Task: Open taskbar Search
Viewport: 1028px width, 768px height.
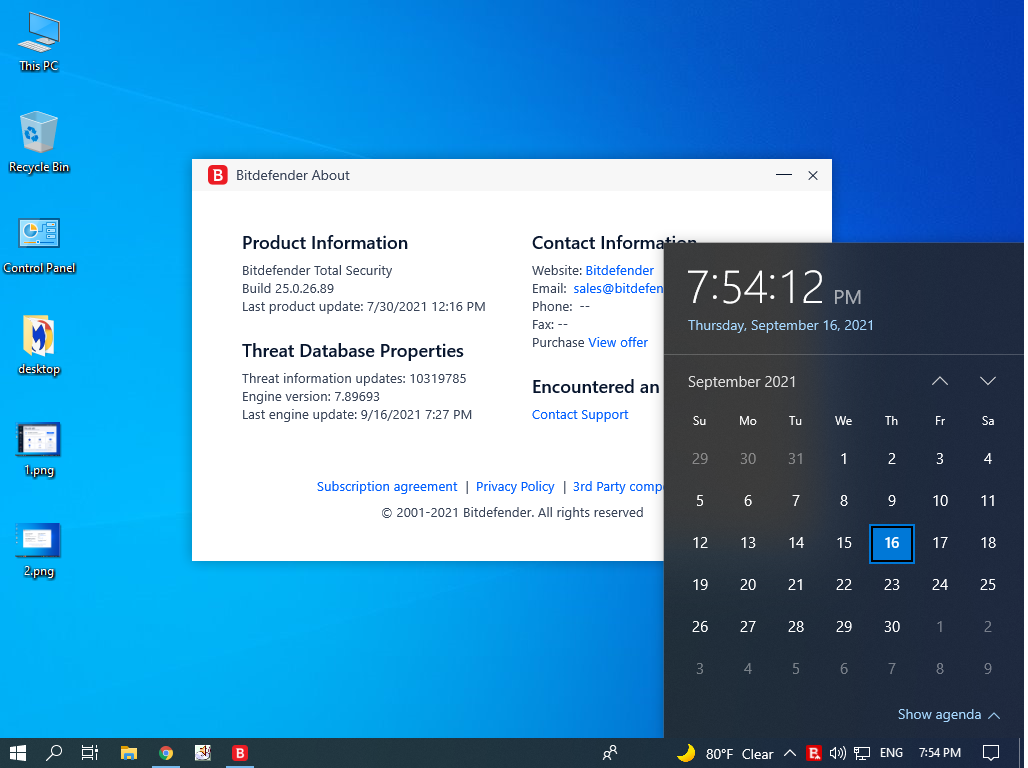Action: pos(54,753)
